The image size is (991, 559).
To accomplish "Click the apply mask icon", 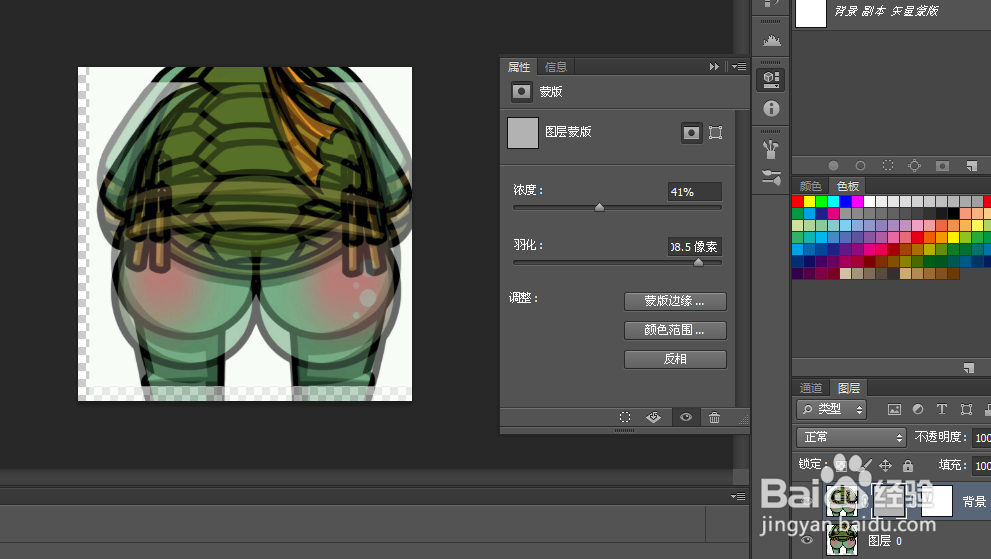I will (x=654, y=417).
